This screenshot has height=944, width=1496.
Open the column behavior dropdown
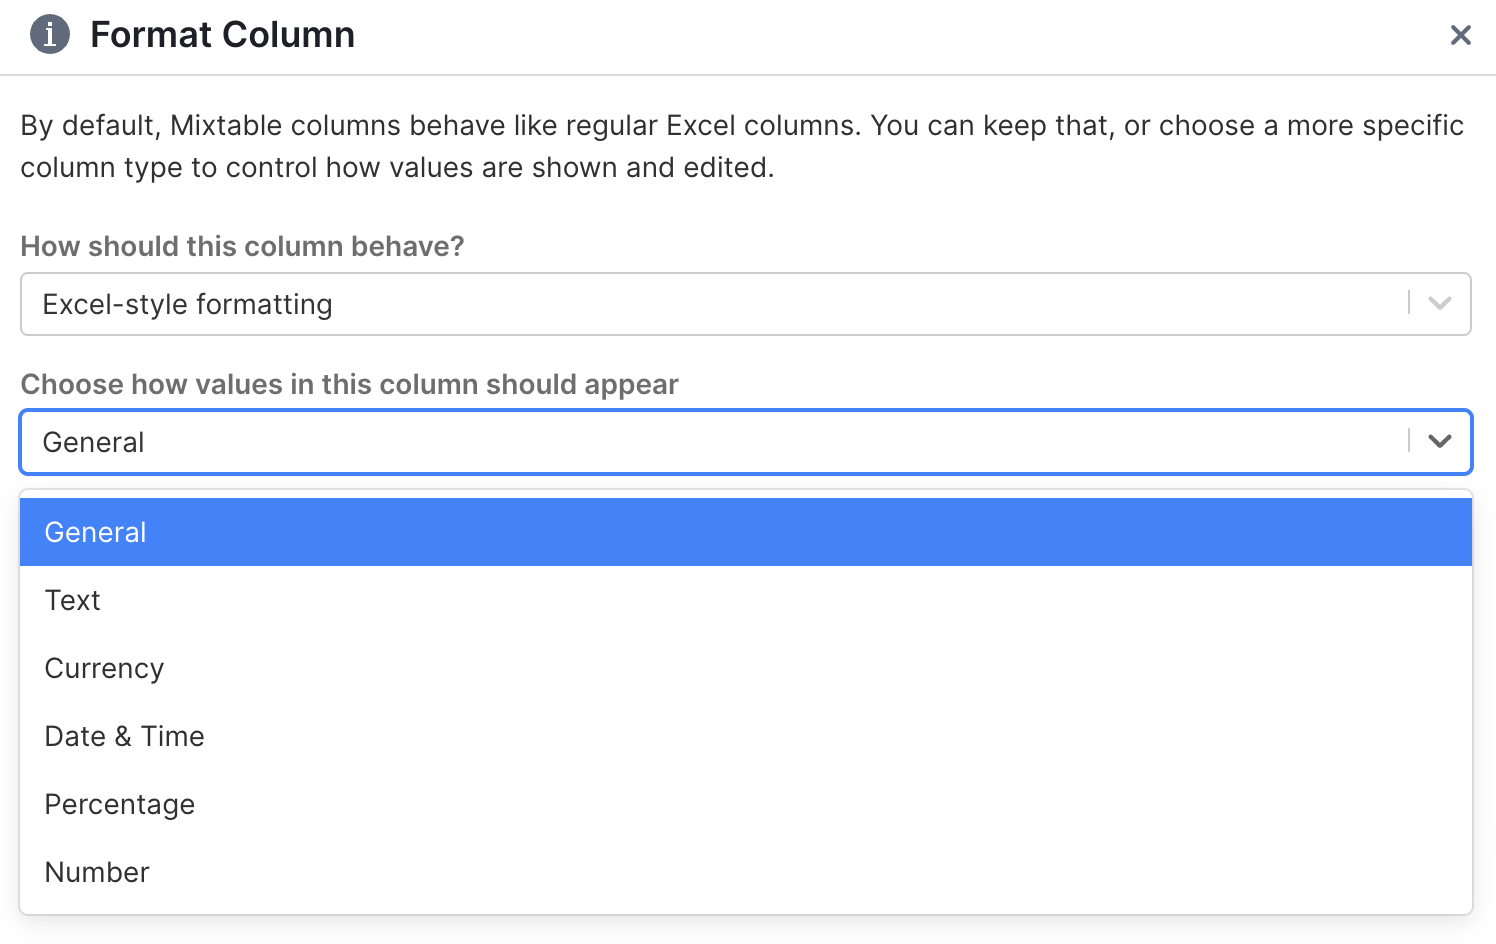tap(700, 304)
